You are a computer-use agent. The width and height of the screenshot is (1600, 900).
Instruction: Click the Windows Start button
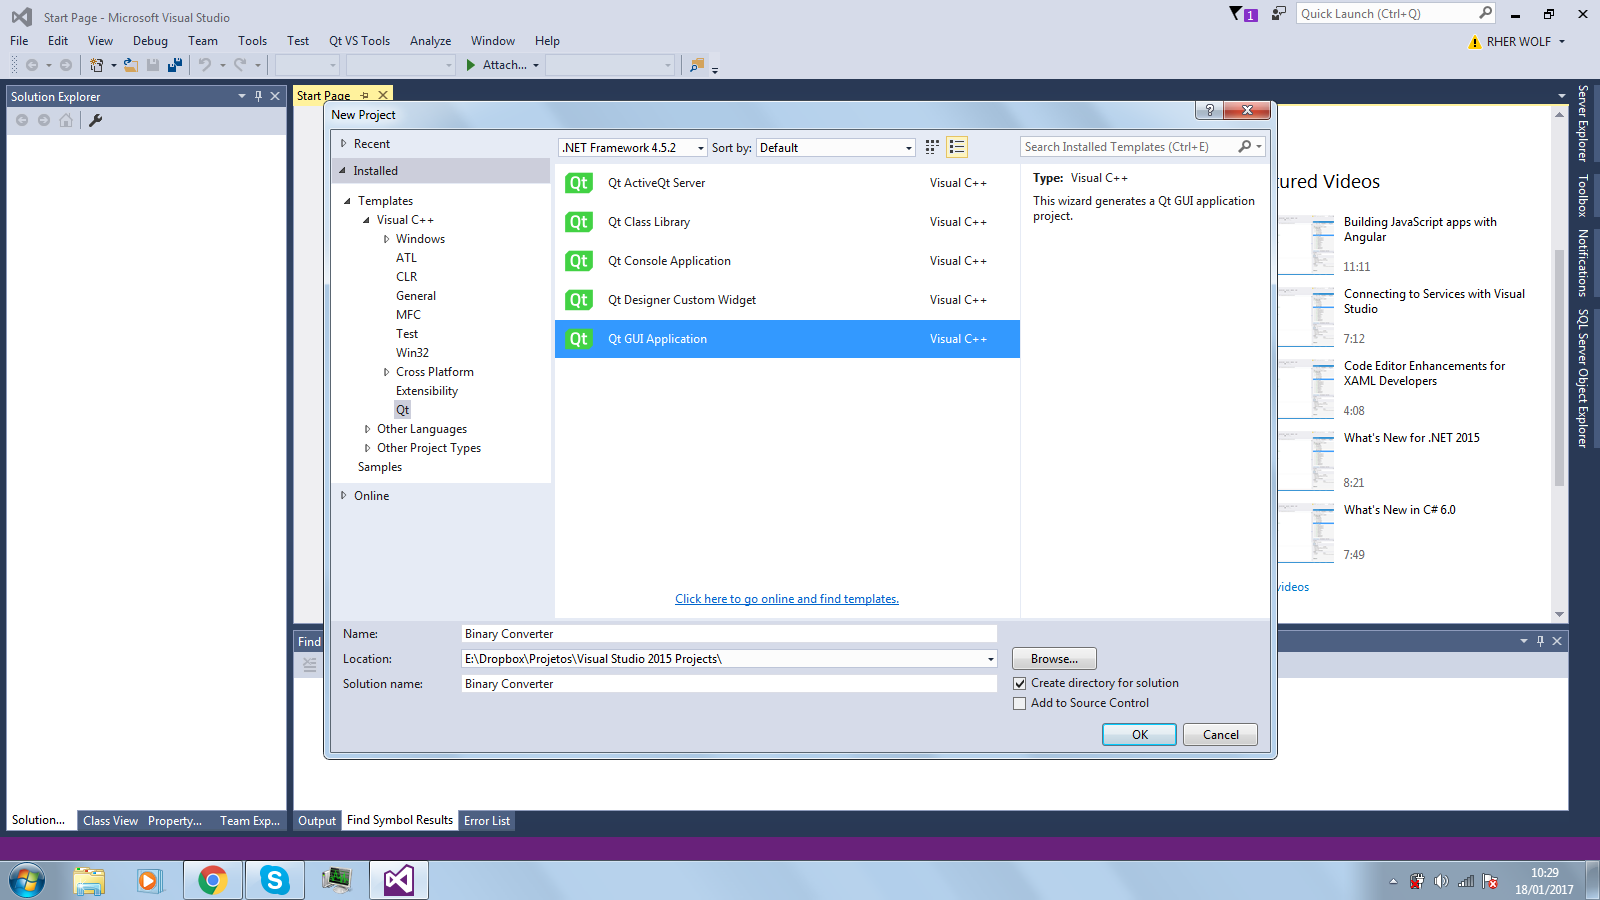click(x=27, y=881)
